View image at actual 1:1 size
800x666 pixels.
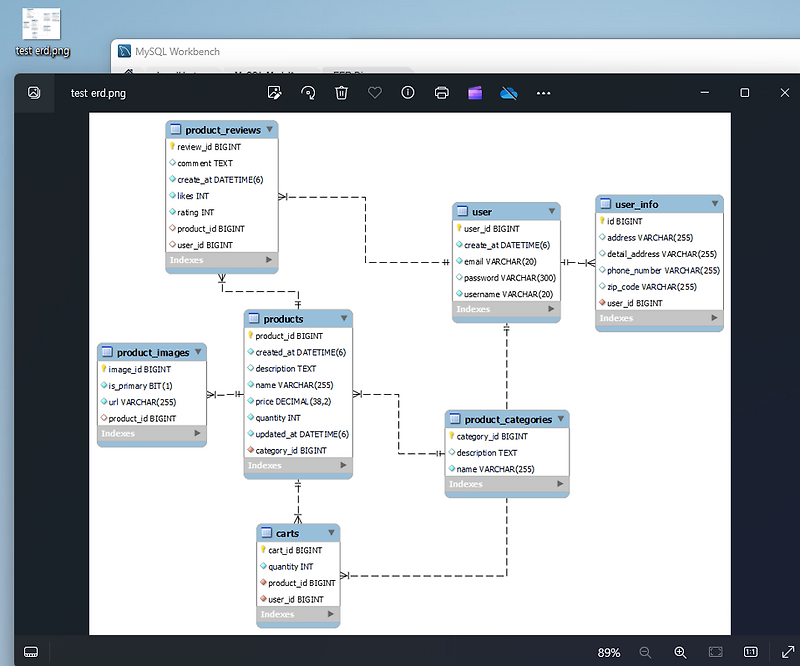750,651
